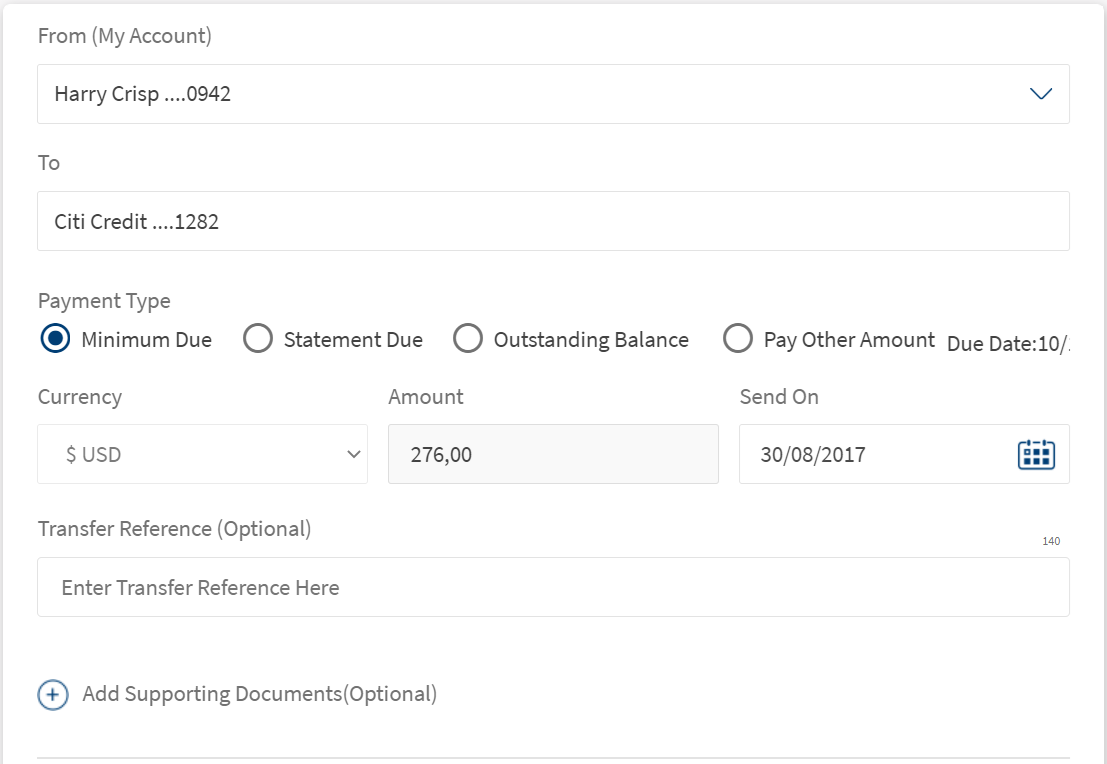
Task: Select Outstanding Balance payment option
Action: 468,340
